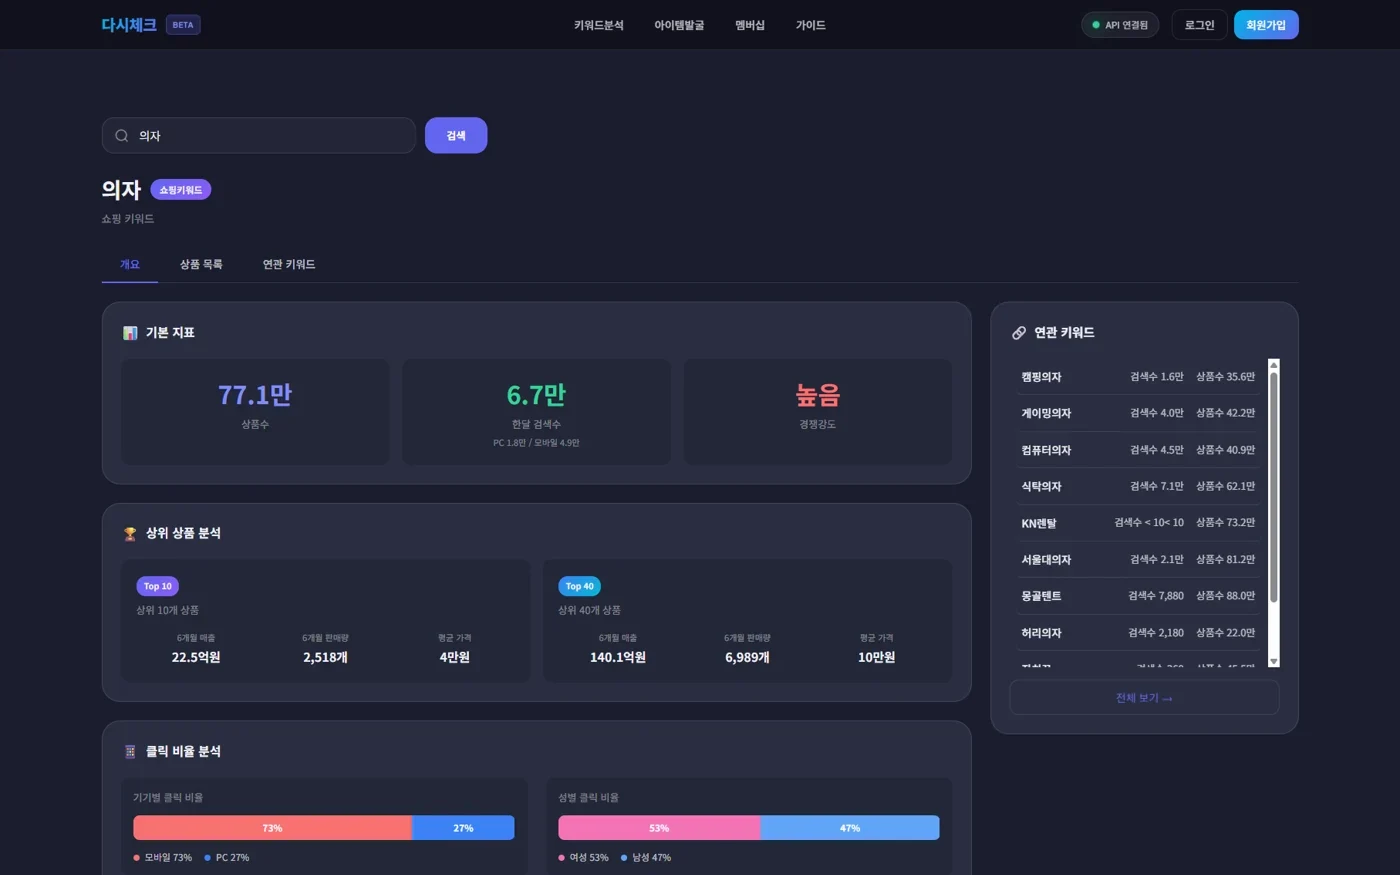Click the trophy icon beside 상위 상품 분석
Viewport: 1400px width, 875px height.
point(130,534)
